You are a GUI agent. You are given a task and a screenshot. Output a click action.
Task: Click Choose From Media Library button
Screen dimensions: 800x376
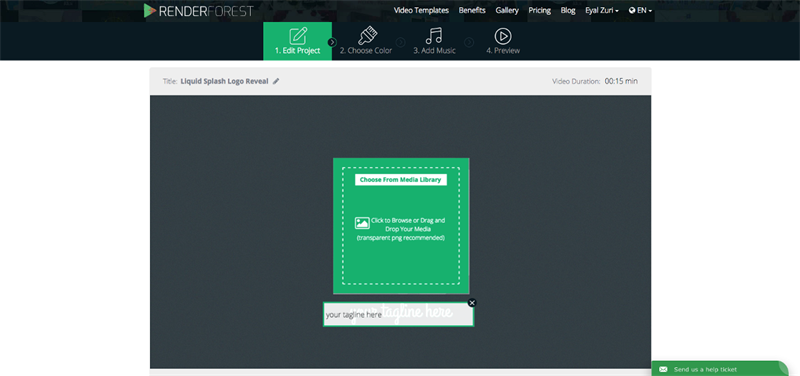click(401, 180)
